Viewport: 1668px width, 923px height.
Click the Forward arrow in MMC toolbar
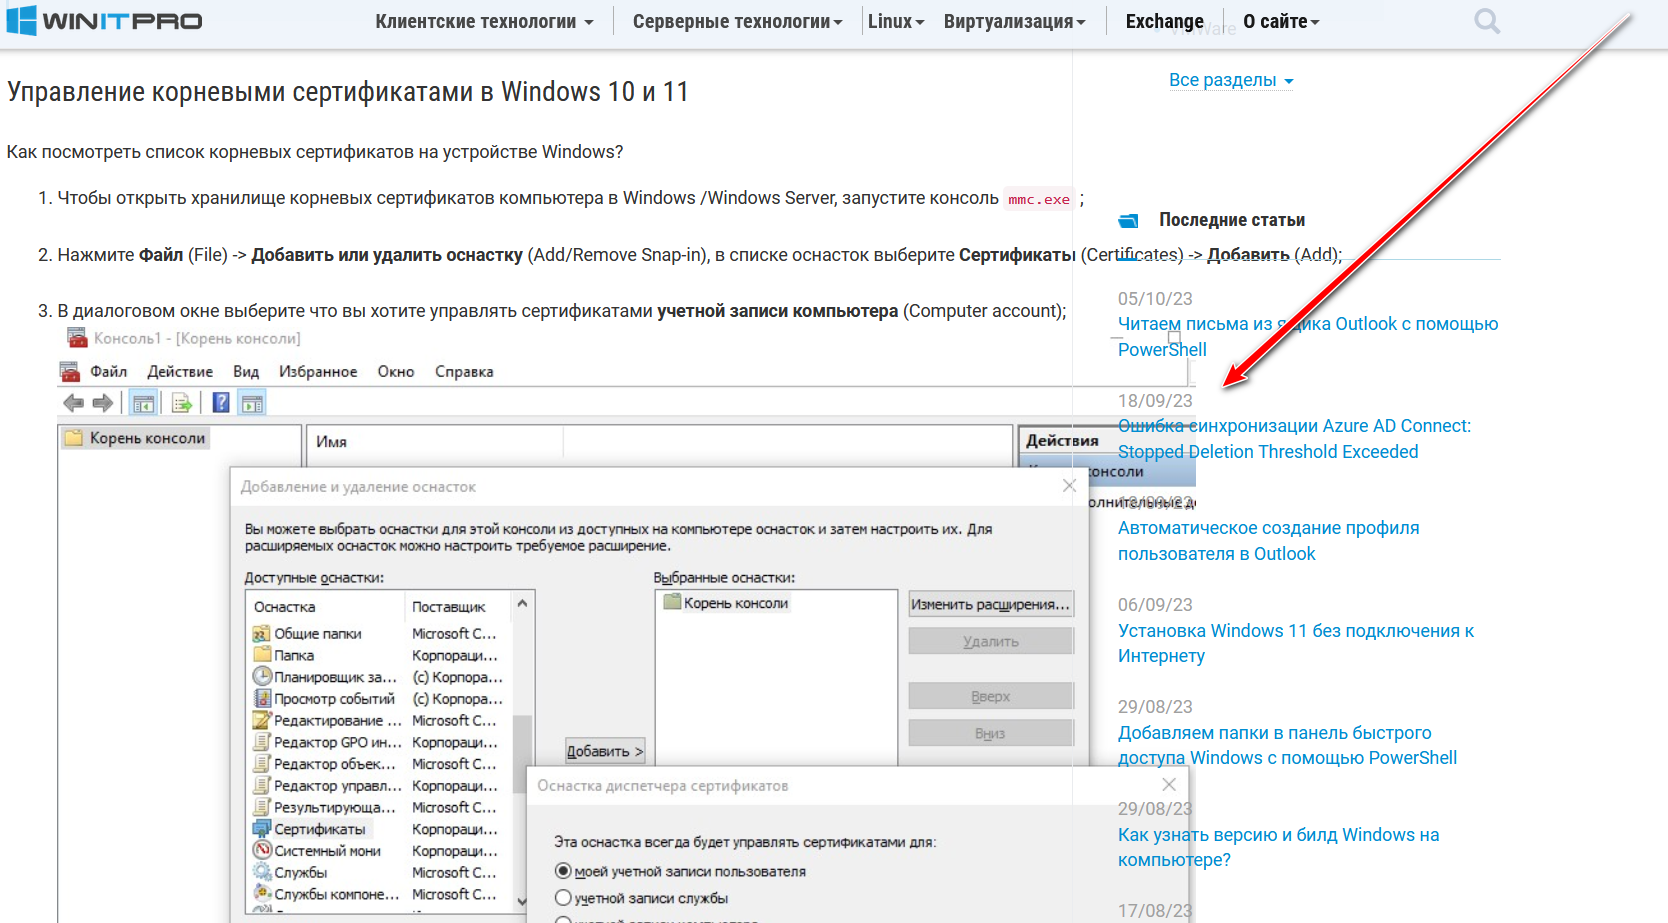pos(102,403)
